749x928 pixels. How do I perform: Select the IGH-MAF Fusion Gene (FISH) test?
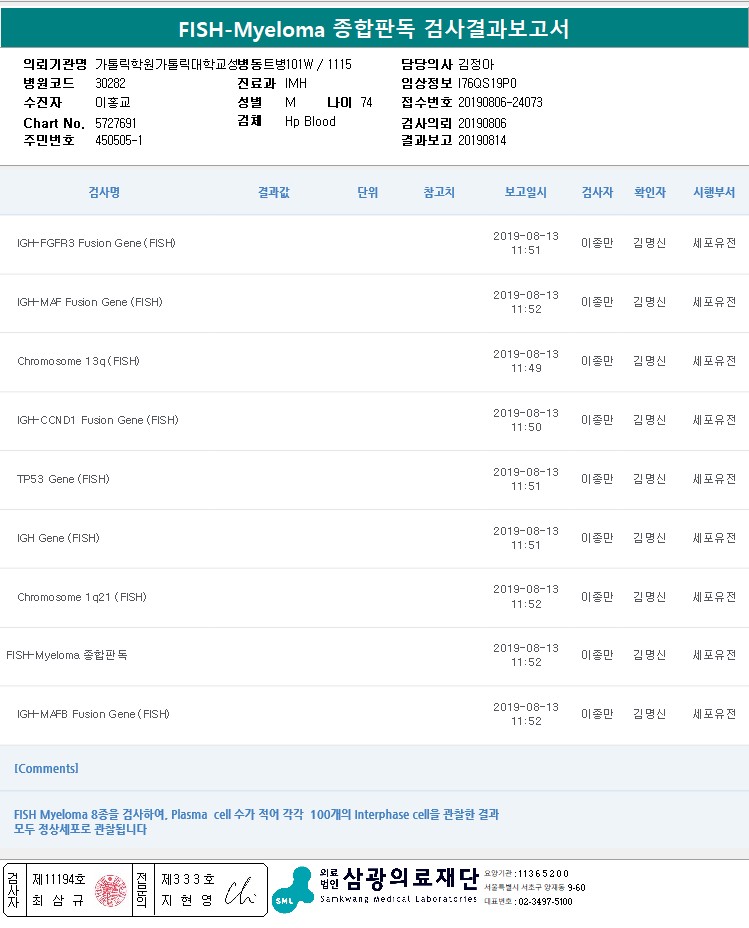[89, 302]
